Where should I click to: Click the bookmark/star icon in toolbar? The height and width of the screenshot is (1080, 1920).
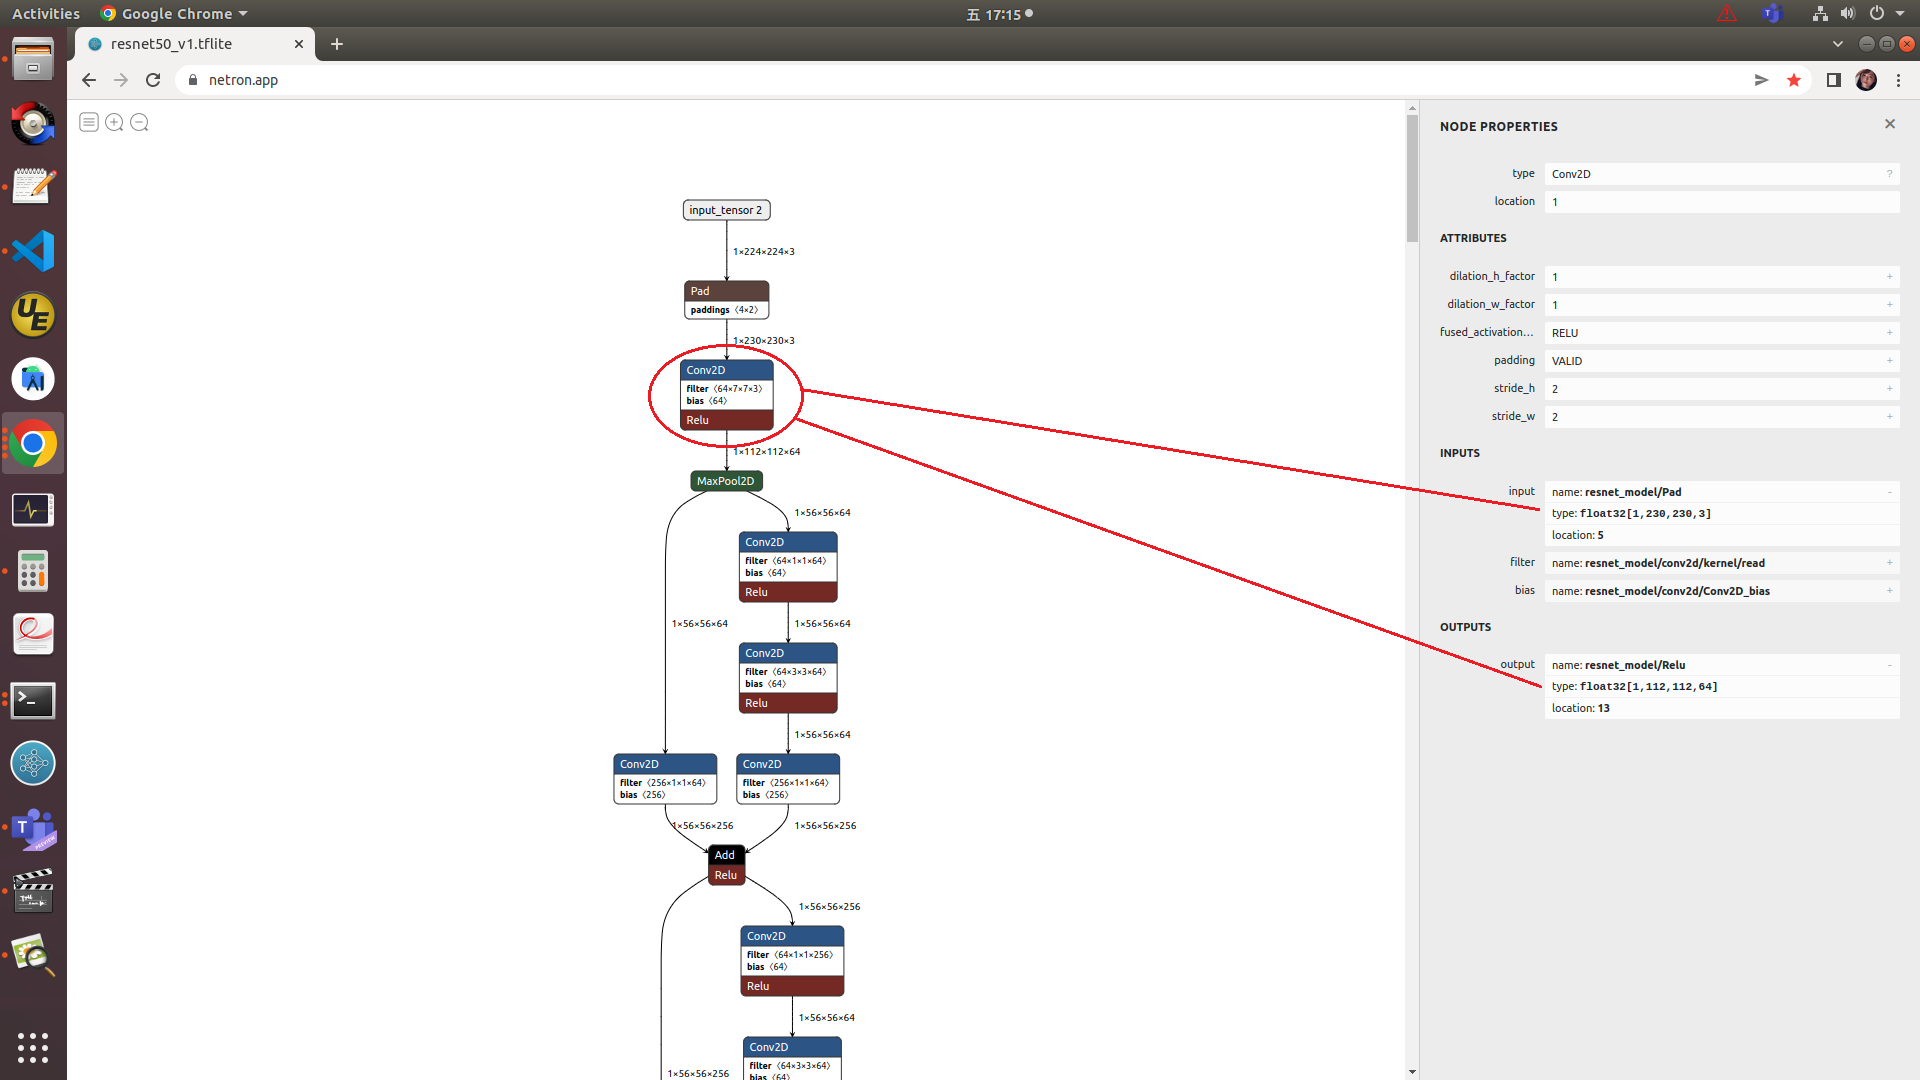coord(1793,80)
